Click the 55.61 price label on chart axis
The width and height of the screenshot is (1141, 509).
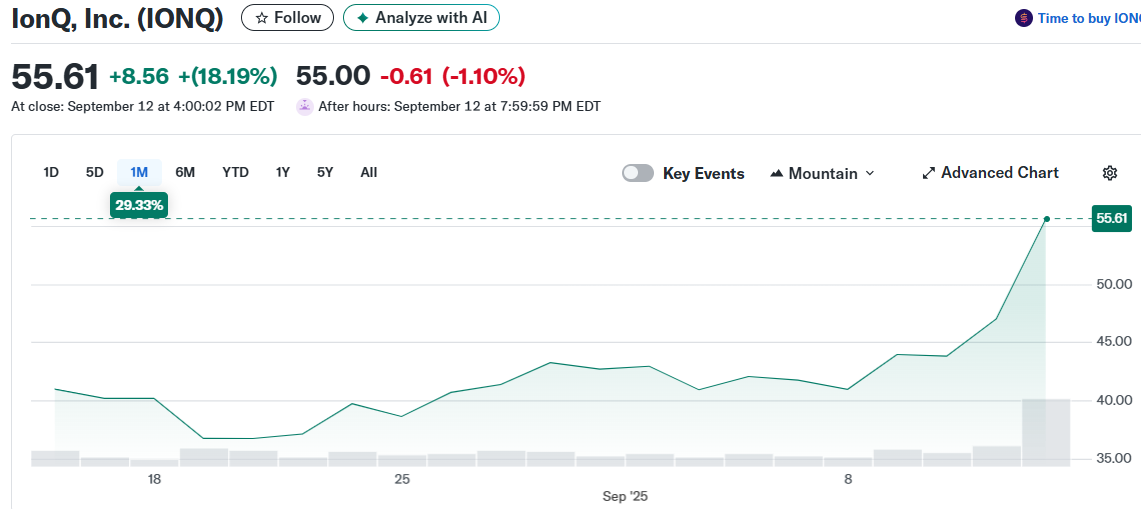[x=1112, y=218]
